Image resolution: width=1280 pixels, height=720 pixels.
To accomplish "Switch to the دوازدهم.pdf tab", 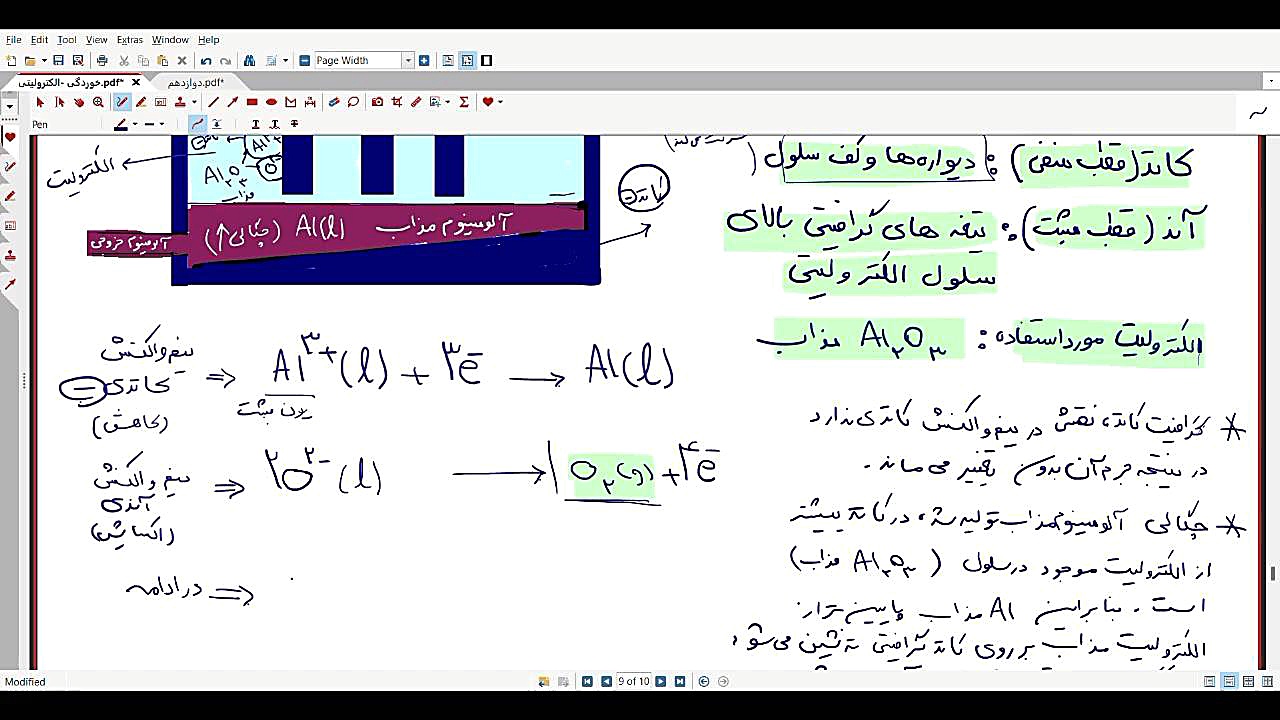I will point(196,82).
